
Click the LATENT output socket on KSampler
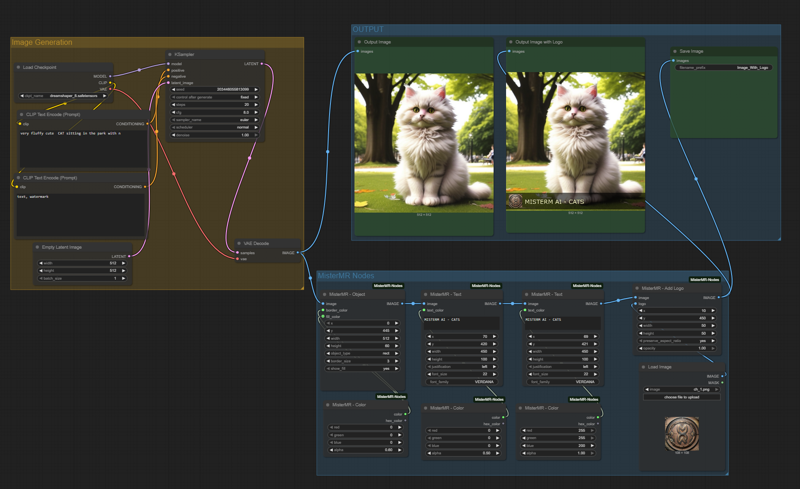(x=262, y=64)
